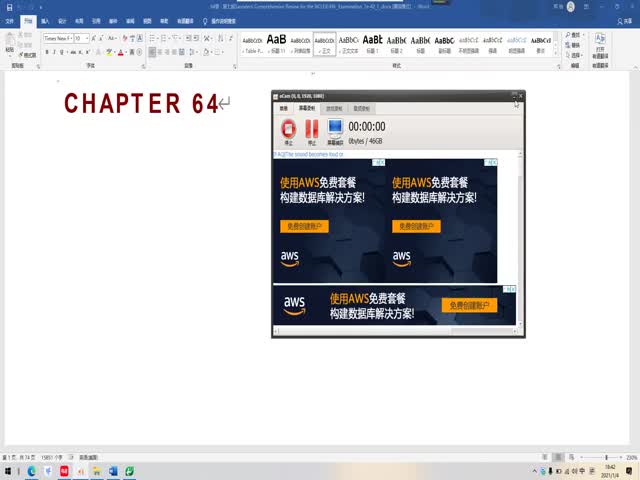Expand the paragraph group dialog launcher
The width and height of the screenshot is (640, 480).
coord(235,66)
